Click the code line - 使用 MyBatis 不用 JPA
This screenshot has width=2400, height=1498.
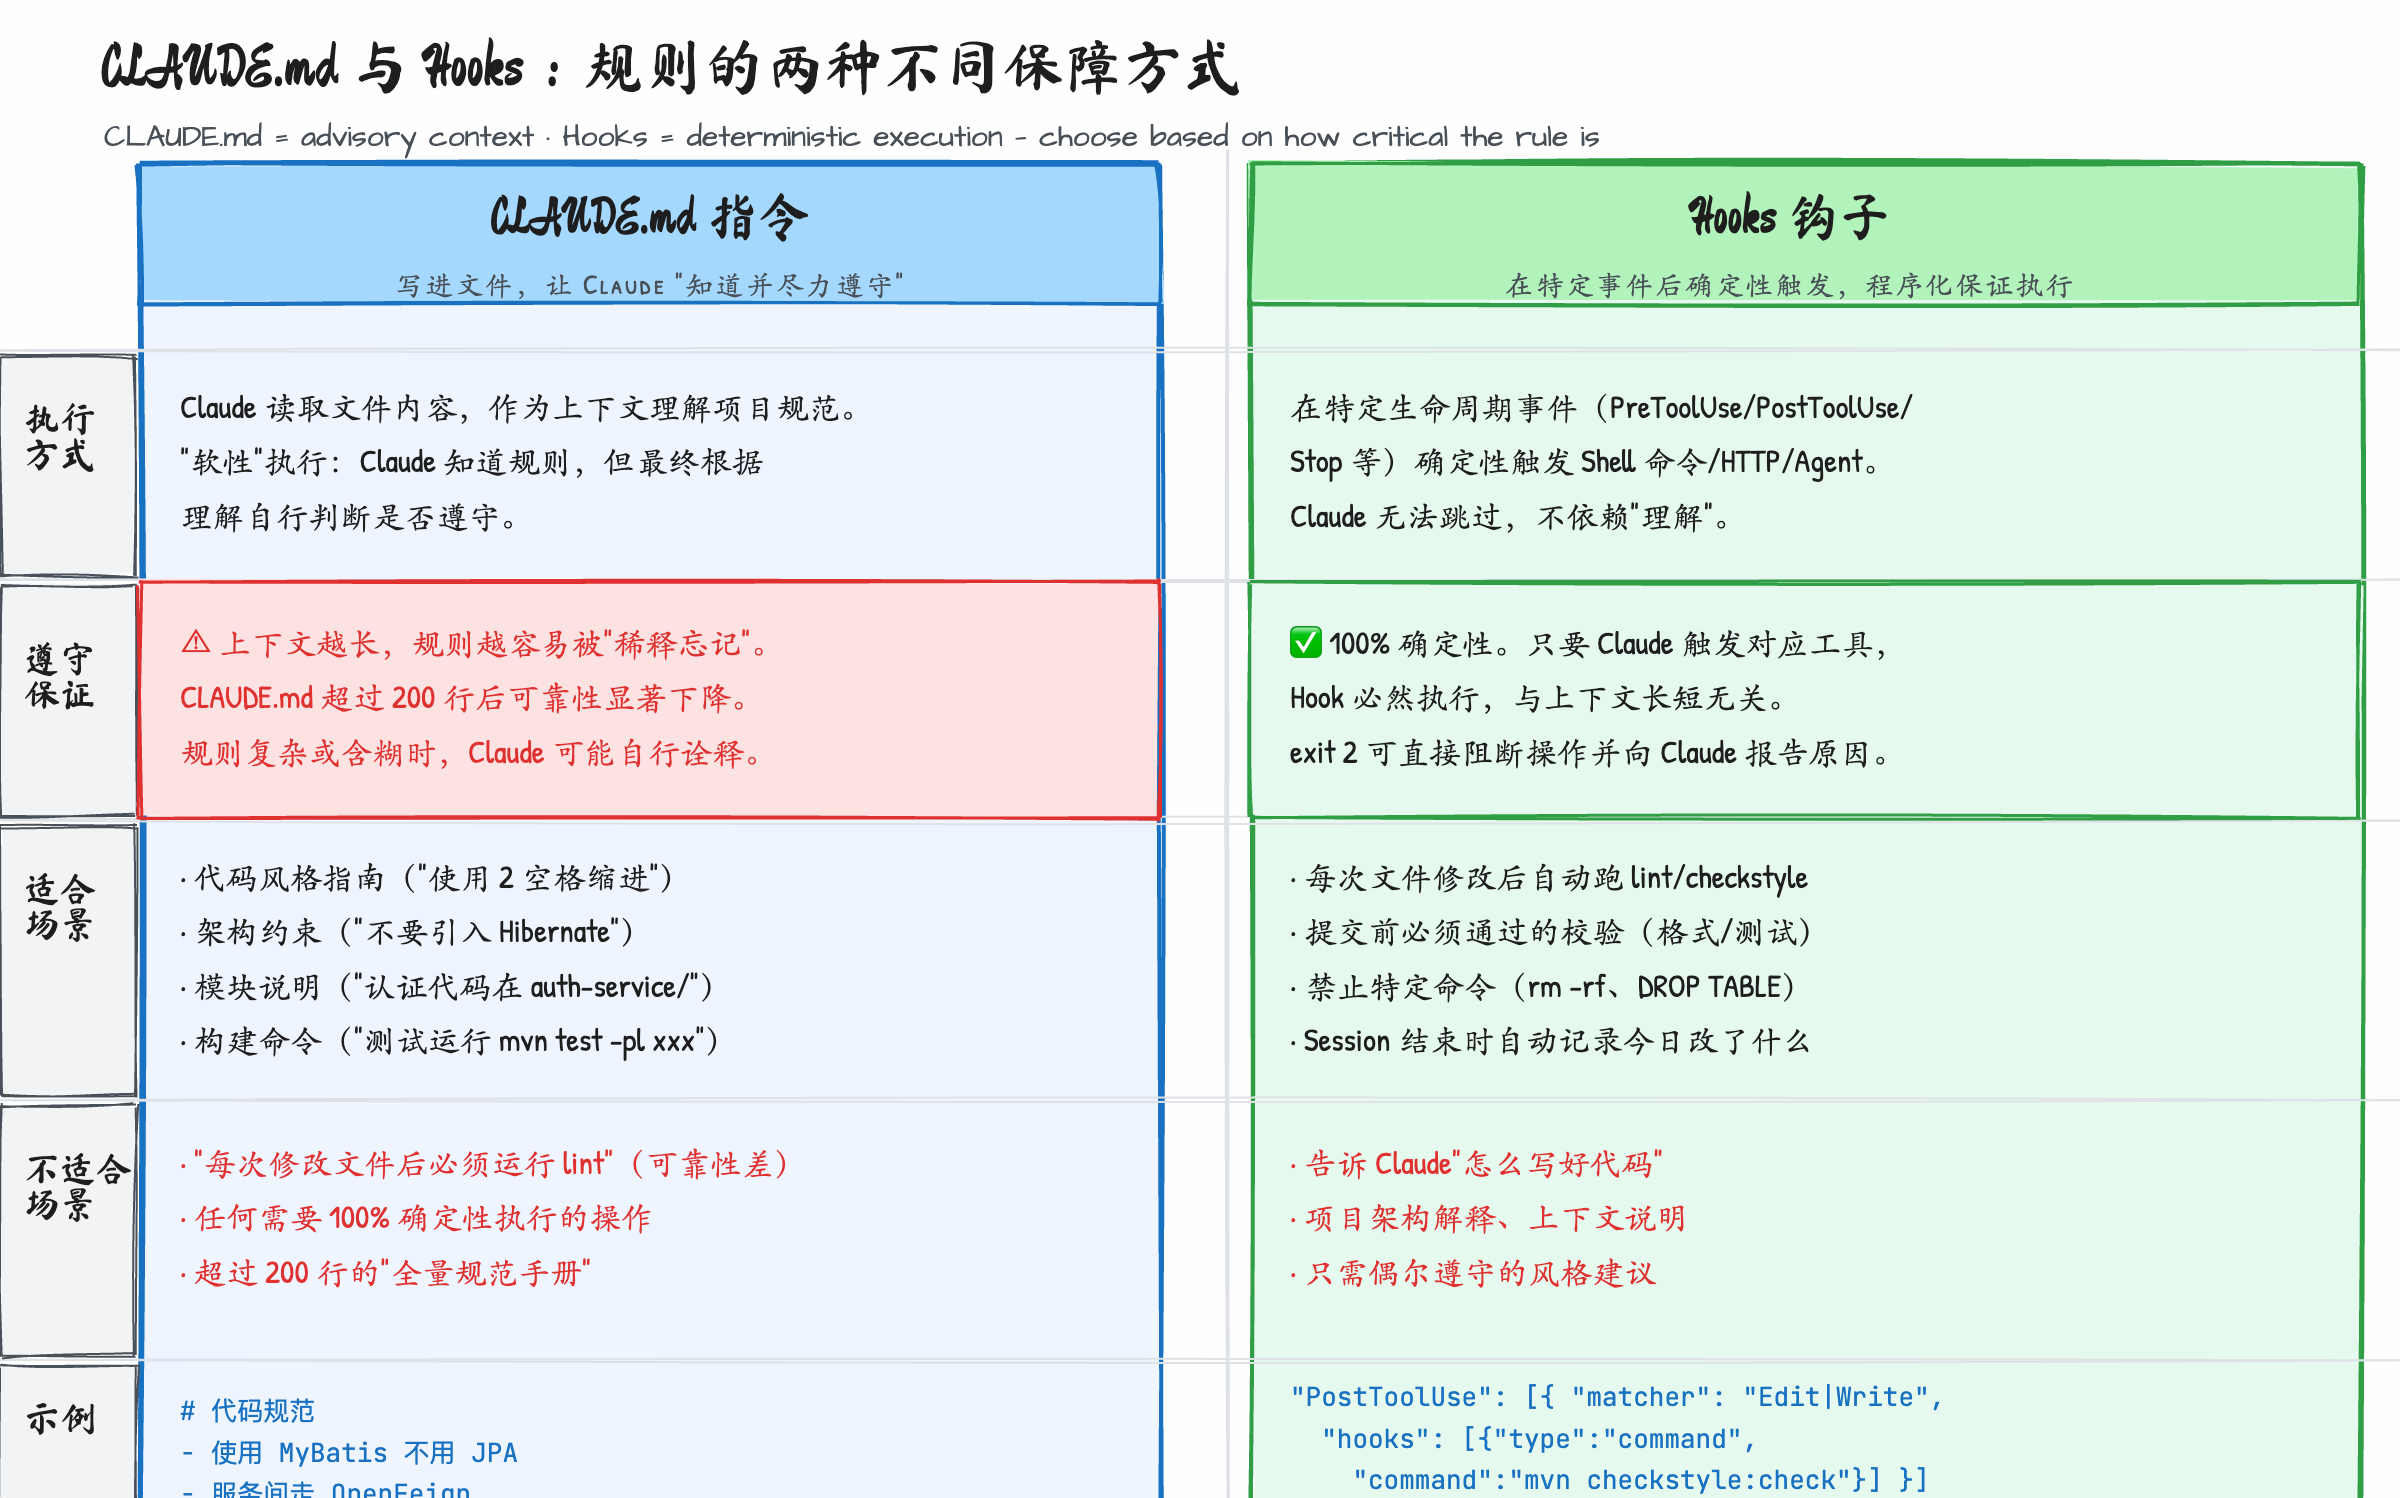[x=349, y=1453]
